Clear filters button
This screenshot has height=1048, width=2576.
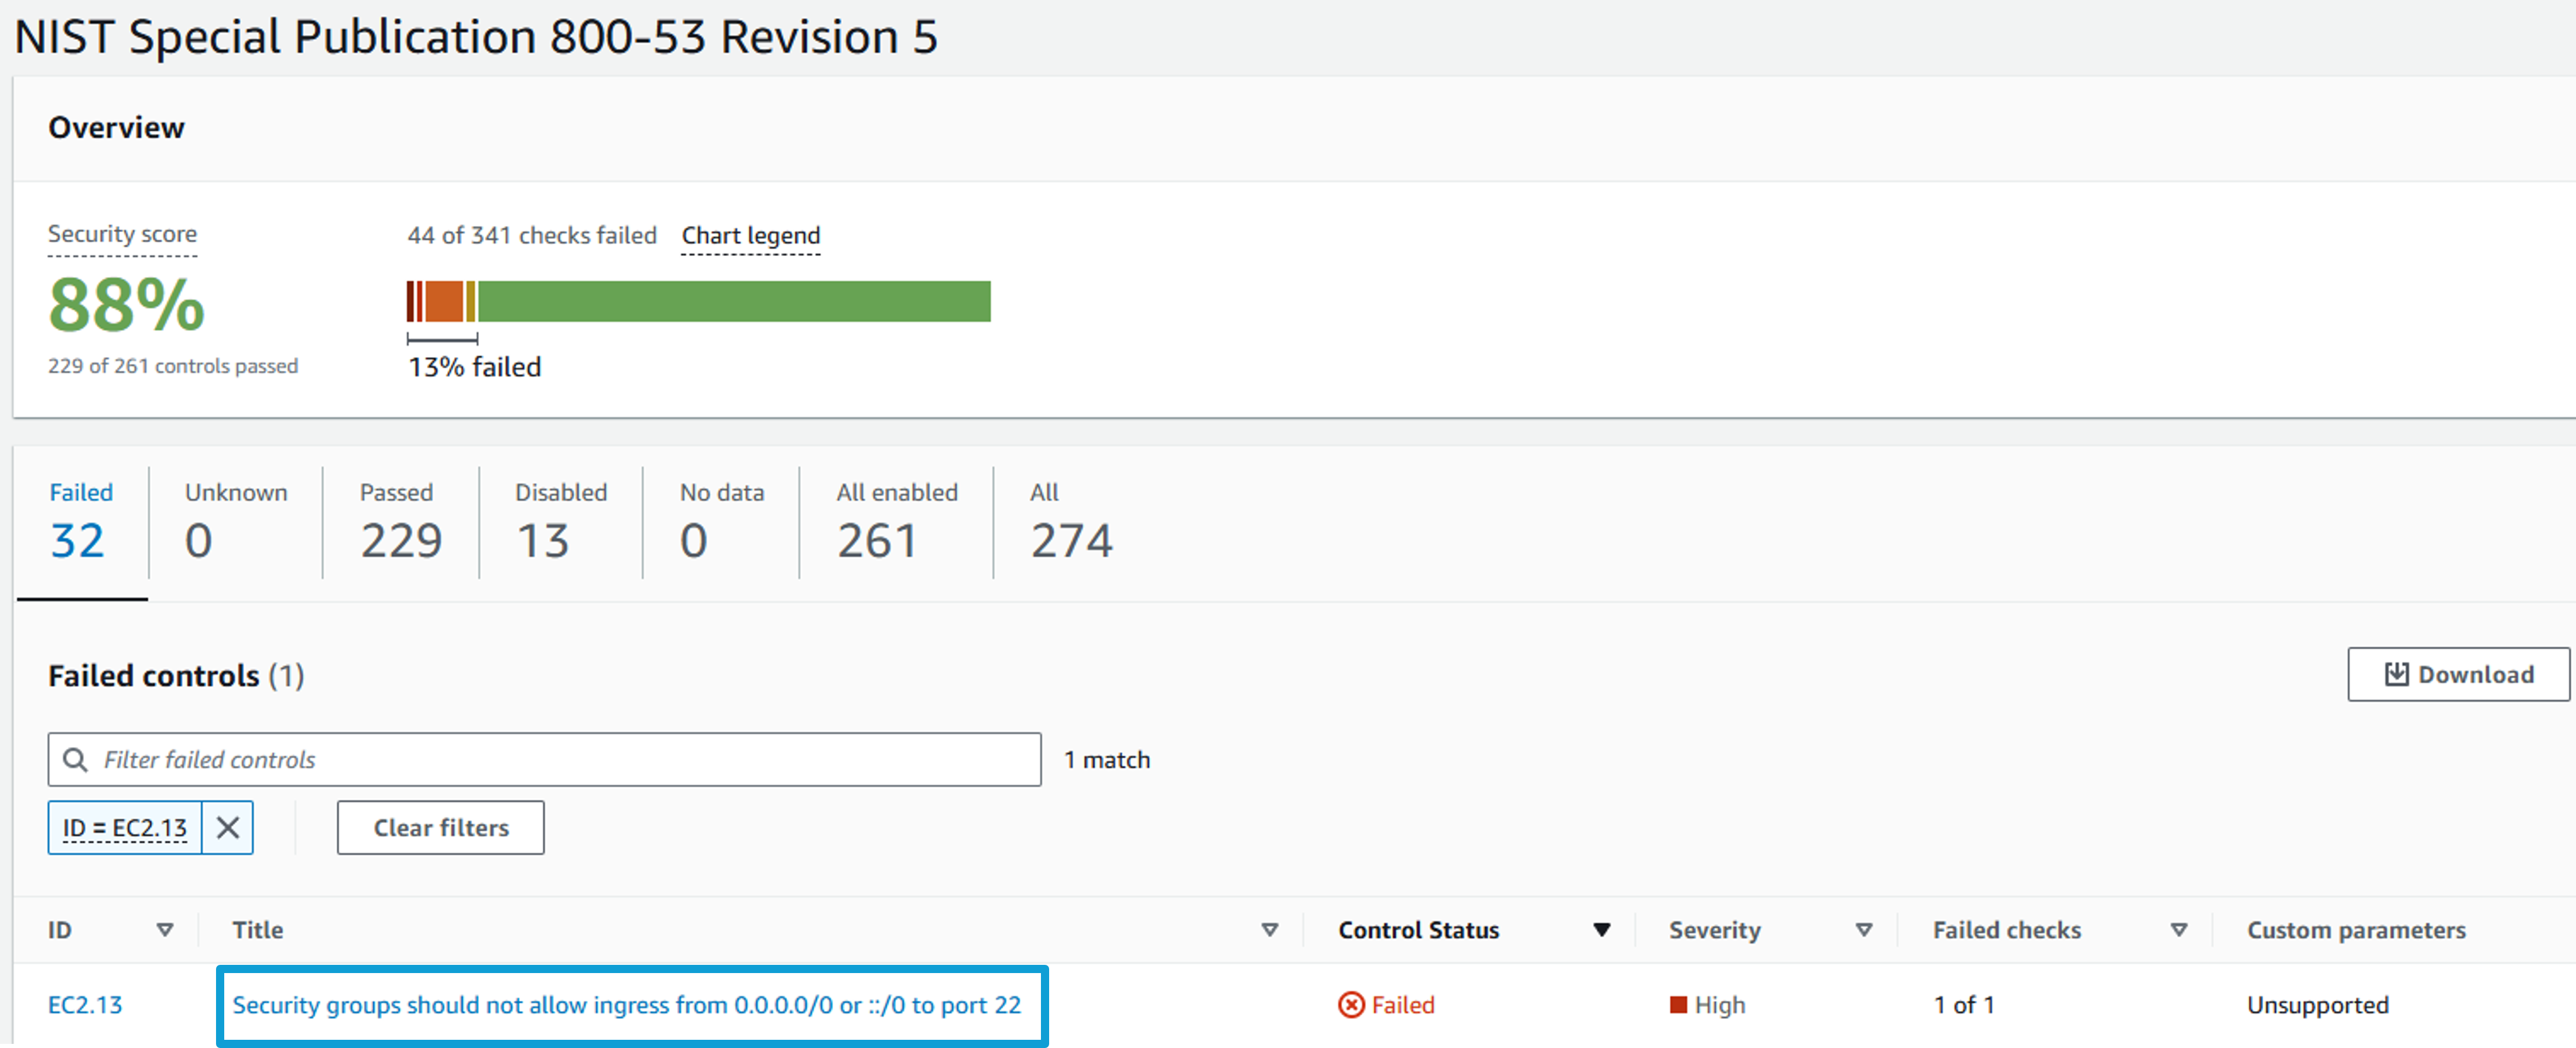pos(440,827)
